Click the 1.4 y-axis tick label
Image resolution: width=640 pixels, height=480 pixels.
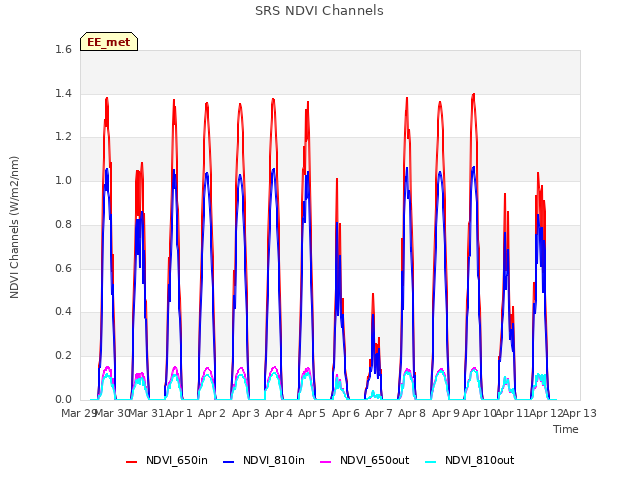point(63,93)
